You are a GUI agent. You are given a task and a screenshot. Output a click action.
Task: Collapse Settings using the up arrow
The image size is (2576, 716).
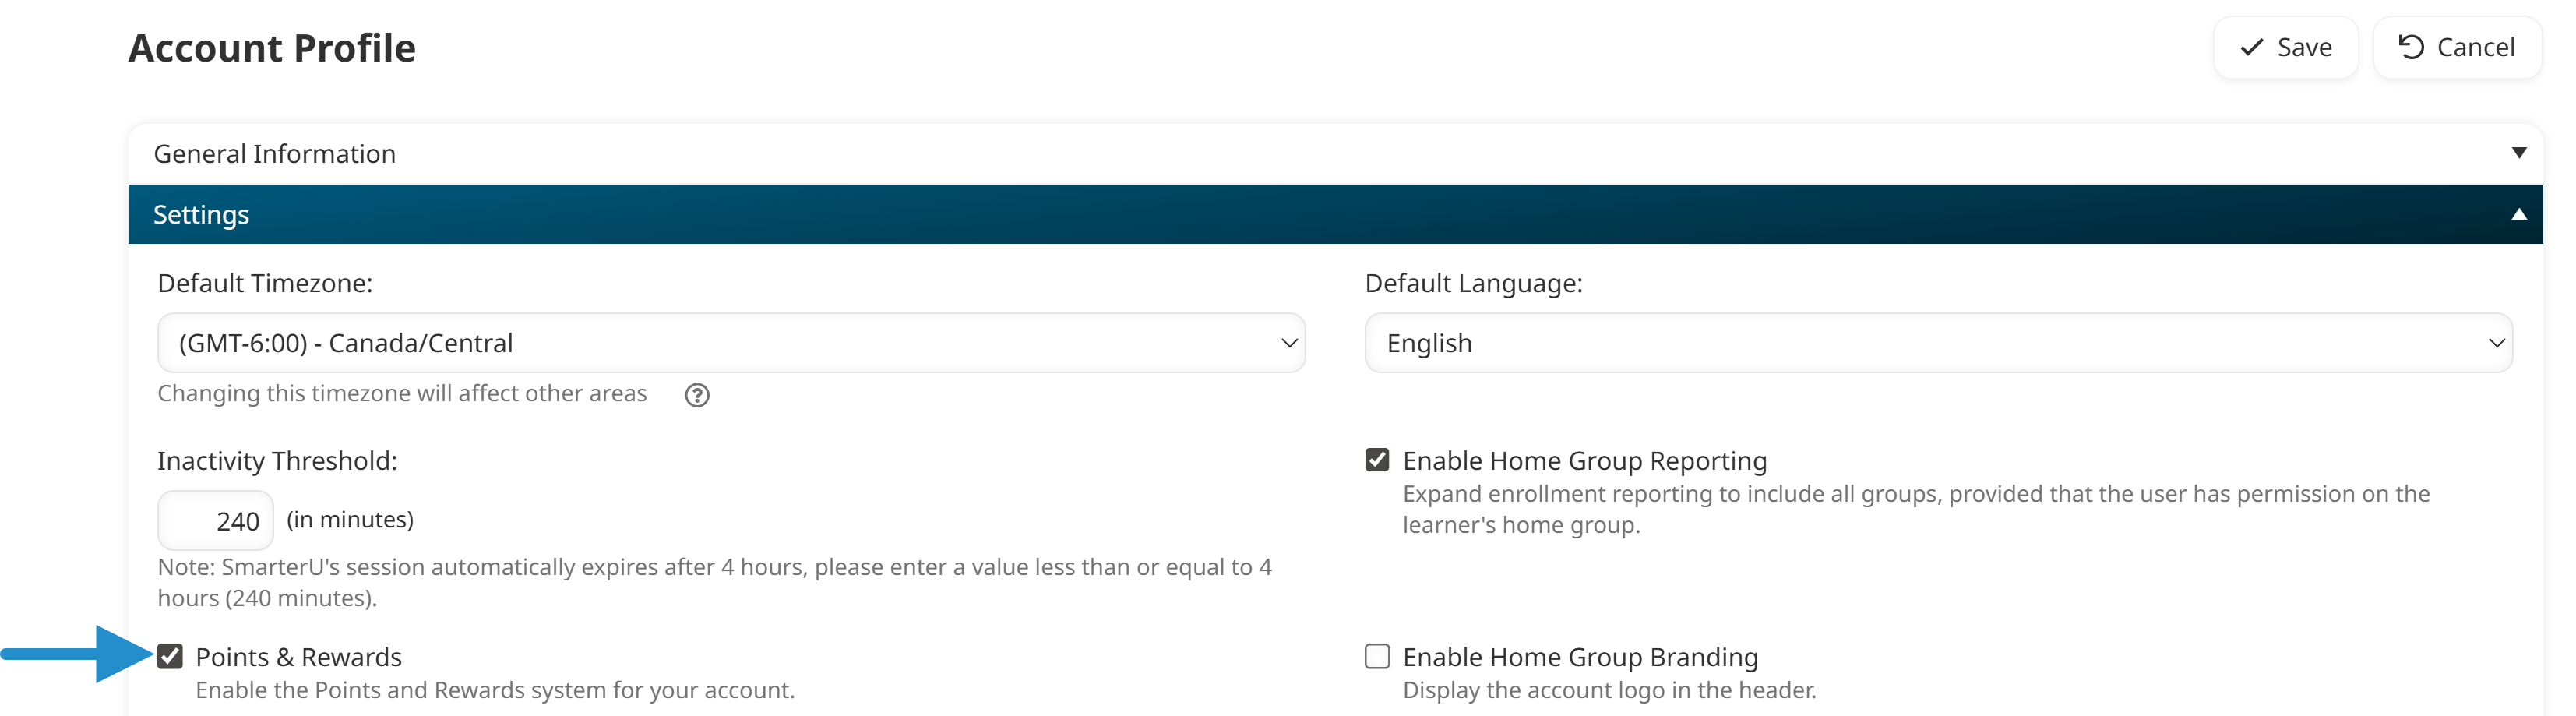[x=2518, y=214]
